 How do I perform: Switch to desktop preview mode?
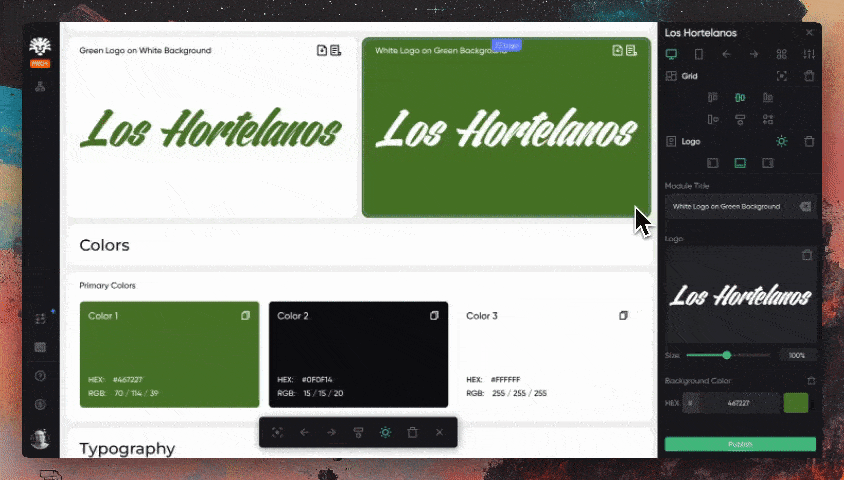tap(672, 54)
